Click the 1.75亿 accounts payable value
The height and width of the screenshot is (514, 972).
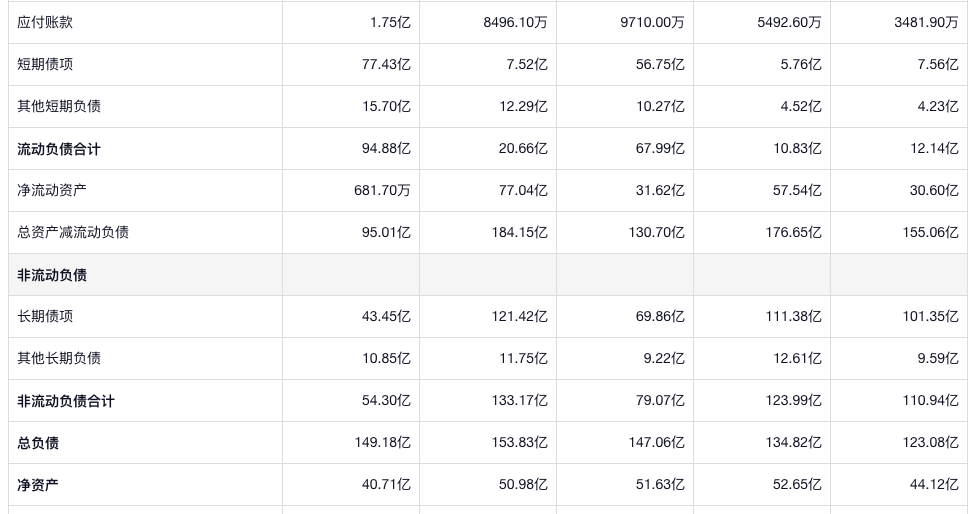pos(390,22)
